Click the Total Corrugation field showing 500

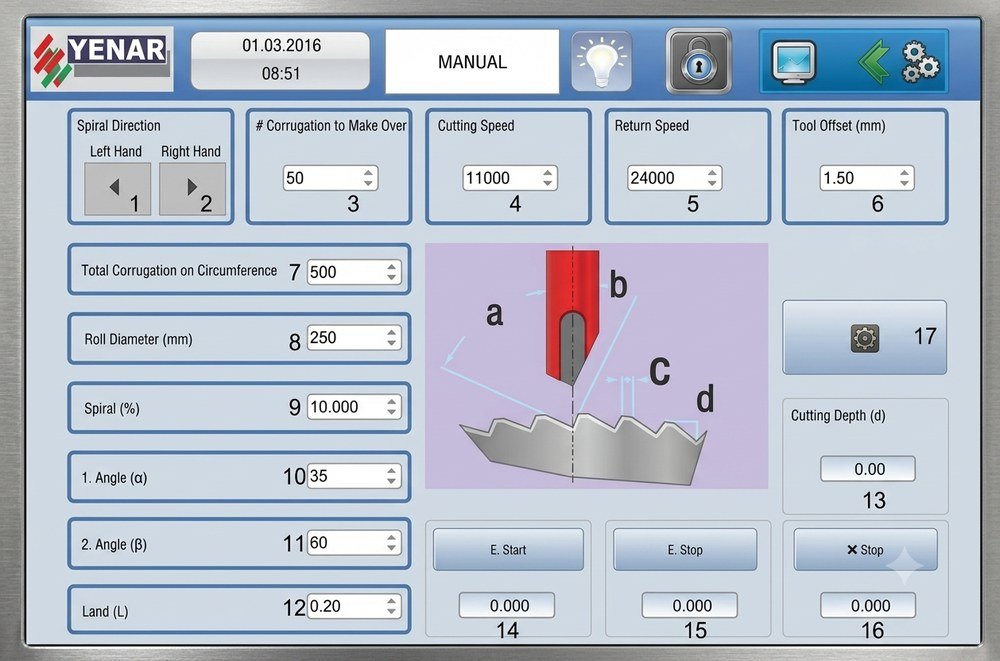(x=354, y=272)
